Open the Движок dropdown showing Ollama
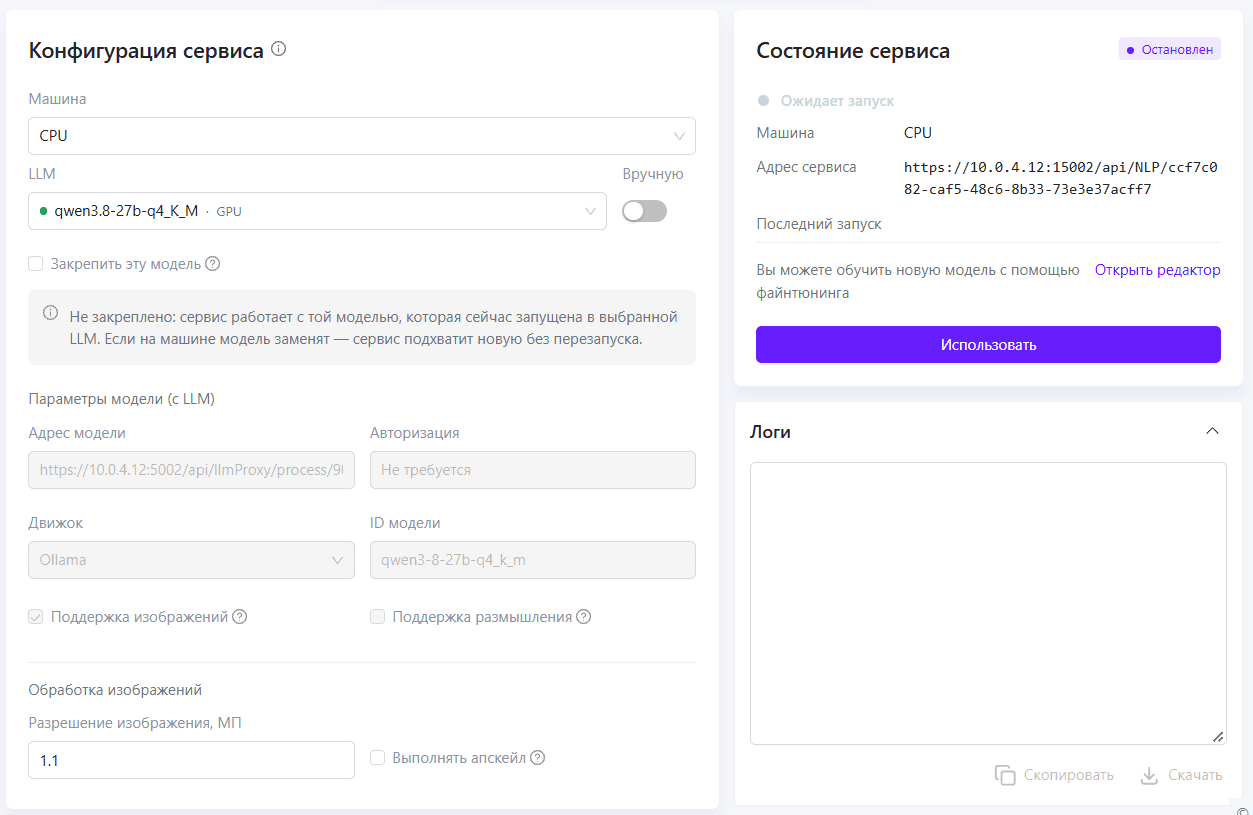Image resolution: width=1253 pixels, height=815 pixels. point(191,560)
